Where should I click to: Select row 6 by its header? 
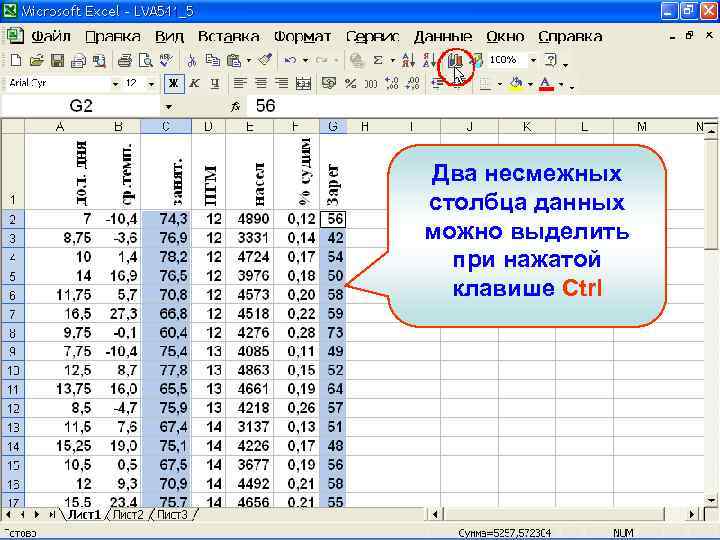pyautogui.click(x=12, y=295)
